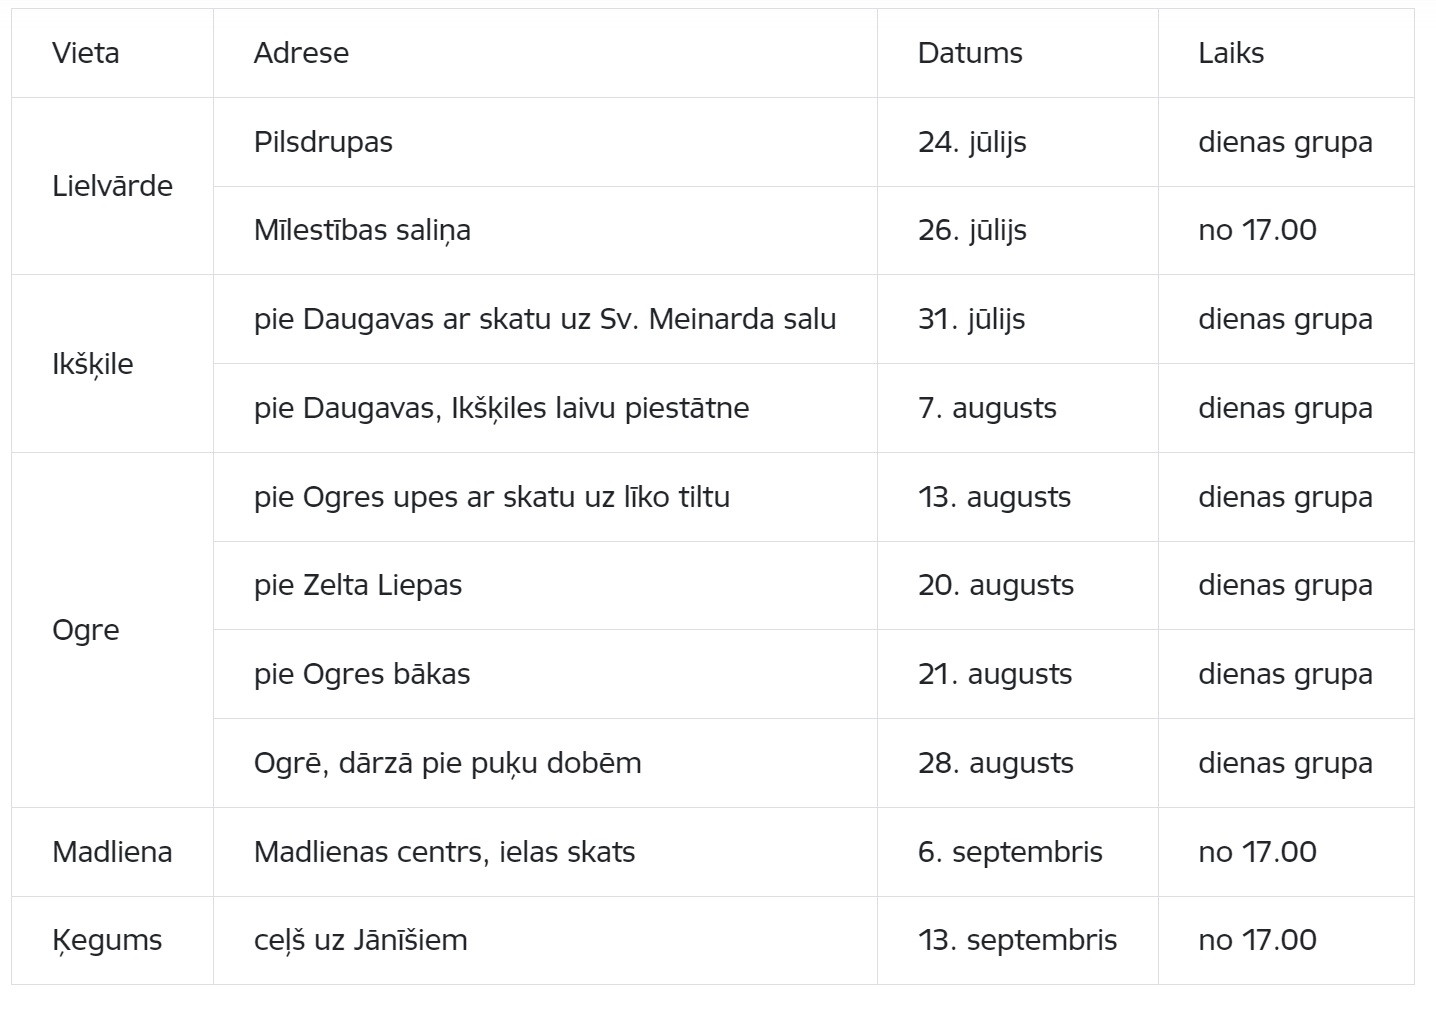This screenshot has height=1014, width=1436.
Task: Click the Vieta column header
Action: click(112, 53)
